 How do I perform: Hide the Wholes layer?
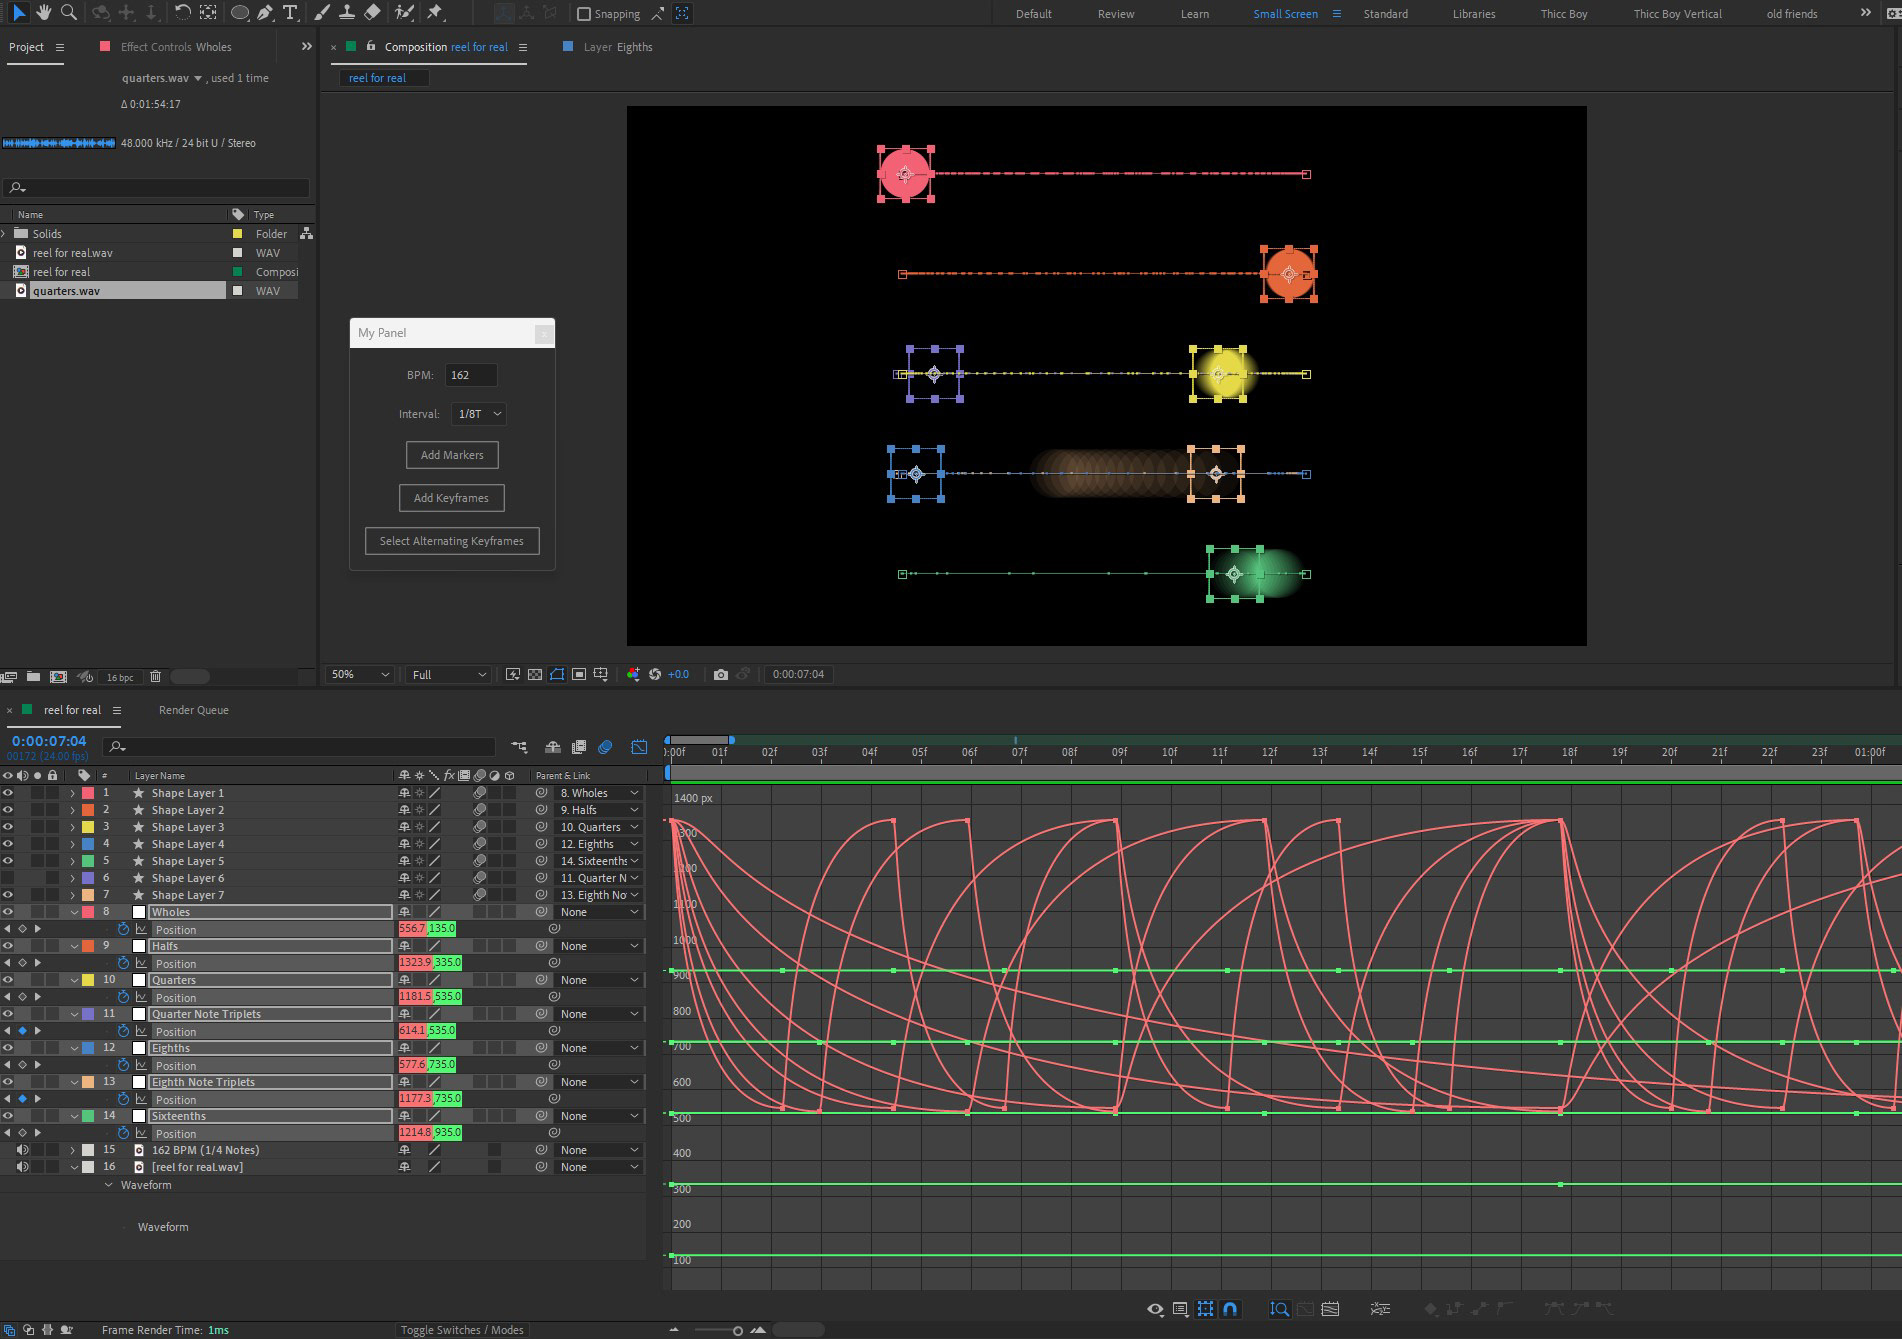point(8,912)
